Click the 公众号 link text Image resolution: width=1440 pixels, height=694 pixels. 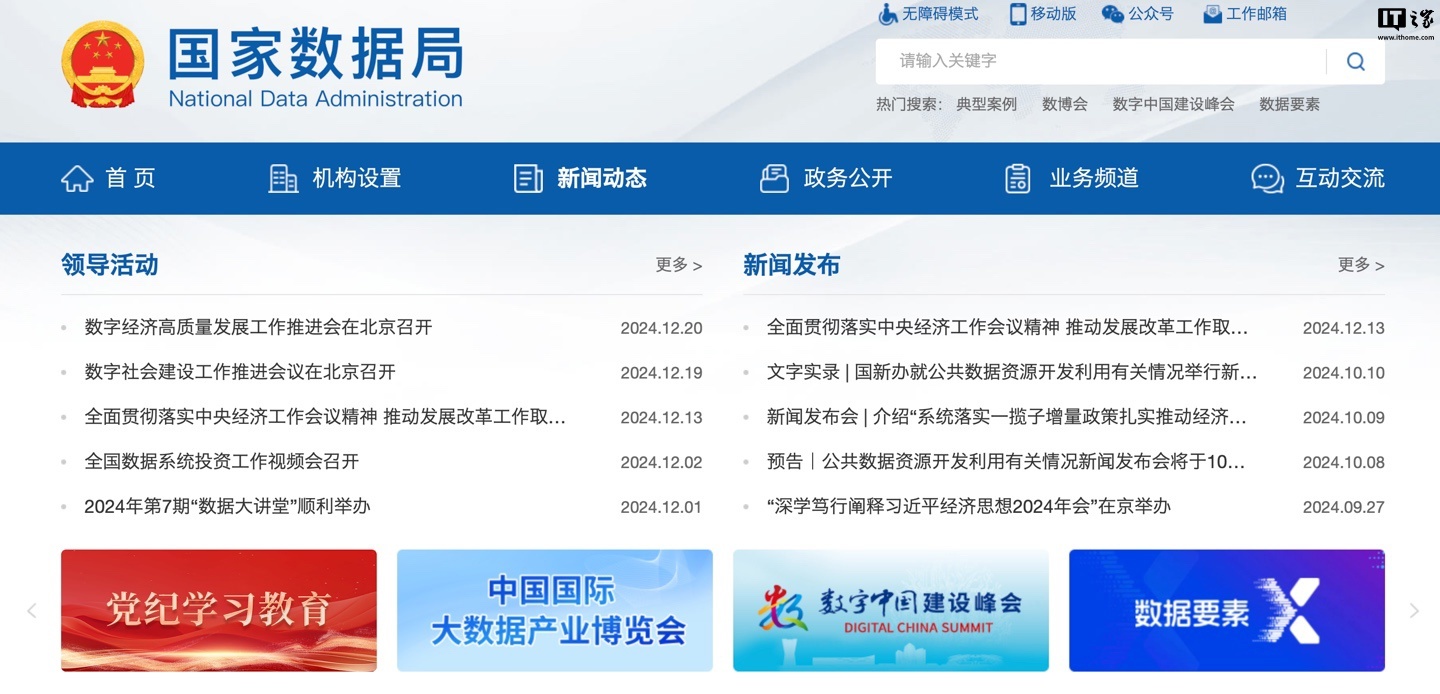(x=1151, y=14)
